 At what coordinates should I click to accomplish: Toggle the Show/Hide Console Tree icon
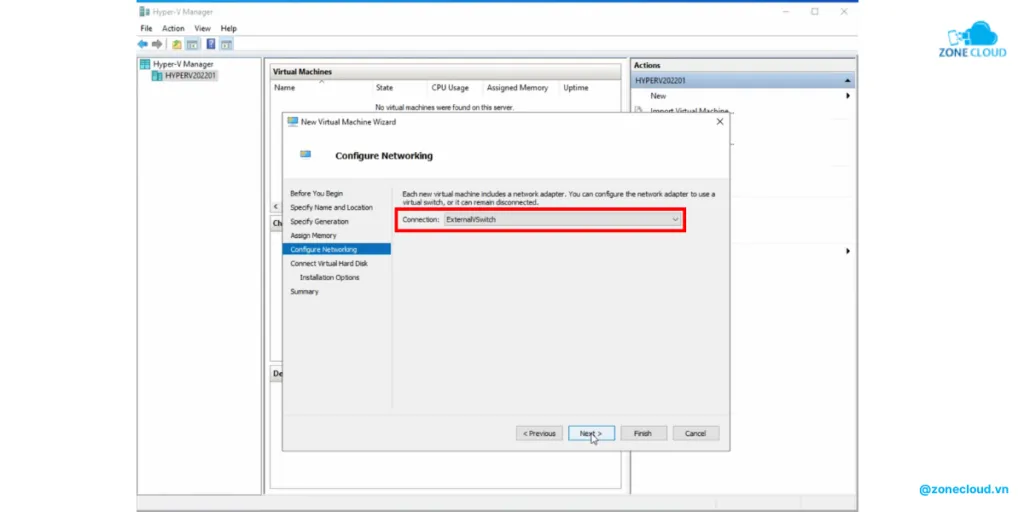pos(192,44)
